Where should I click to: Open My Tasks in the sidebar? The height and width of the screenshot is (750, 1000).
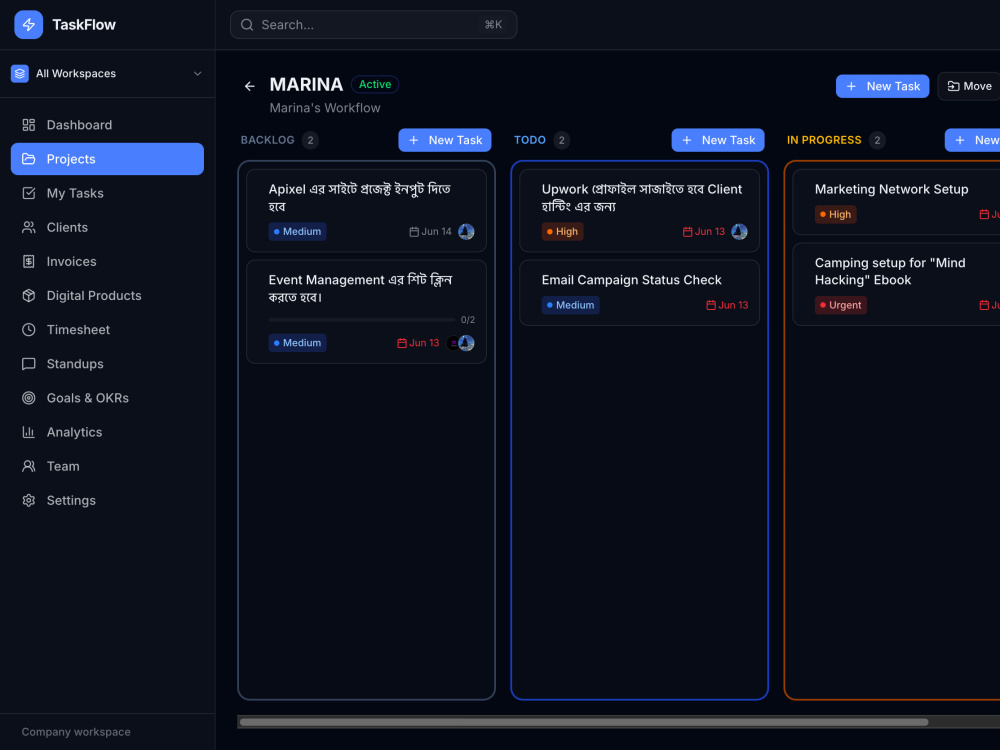pyautogui.click(x=107, y=193)
